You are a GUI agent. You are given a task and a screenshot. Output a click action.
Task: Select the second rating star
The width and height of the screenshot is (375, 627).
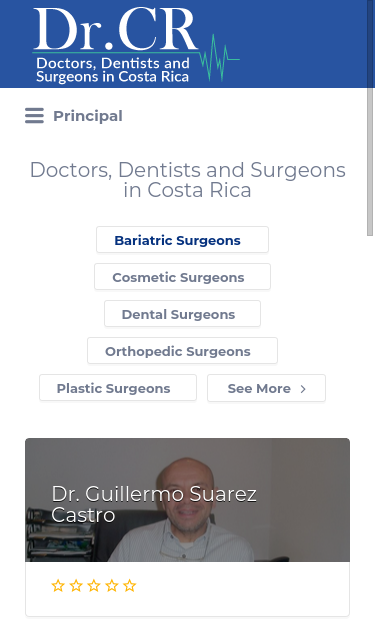(x=76, y=586)
